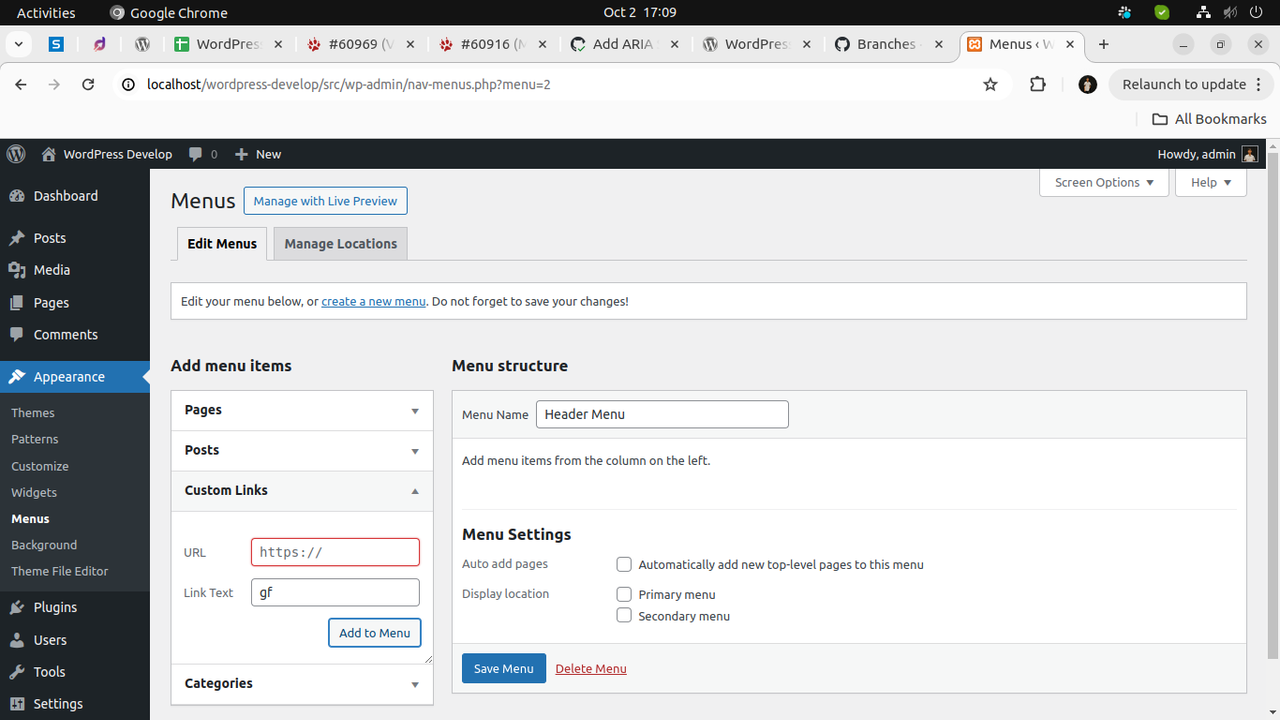
Task: Click the Posts pushpin icon in the sidebar
Action: point(17,238)
